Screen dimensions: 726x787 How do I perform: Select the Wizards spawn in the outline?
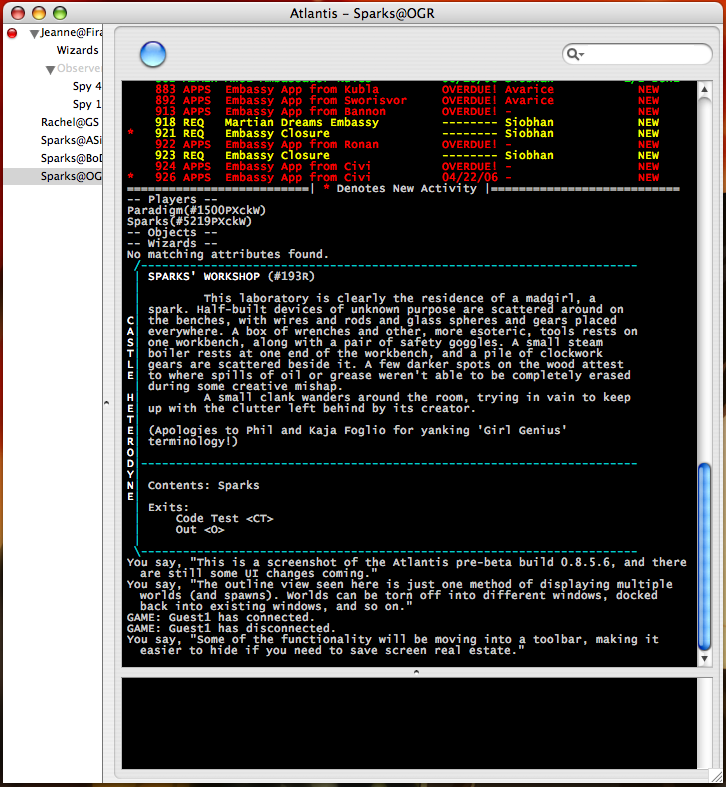click(77, 50)
